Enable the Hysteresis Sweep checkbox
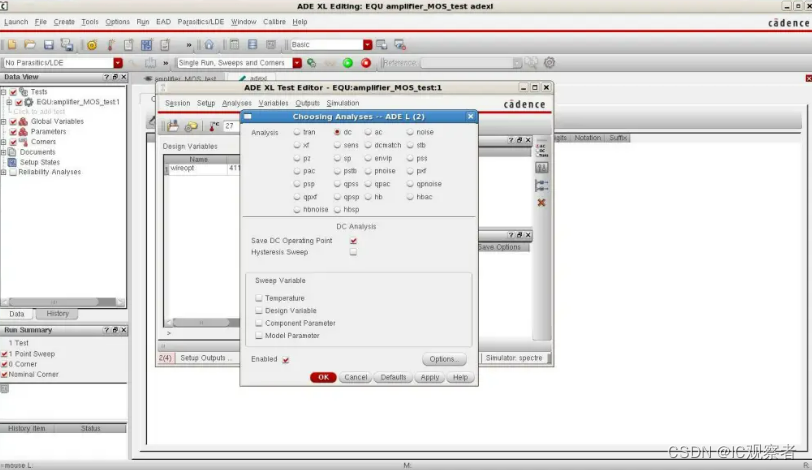Screen dimensions: 812x470 pos(353,252)
